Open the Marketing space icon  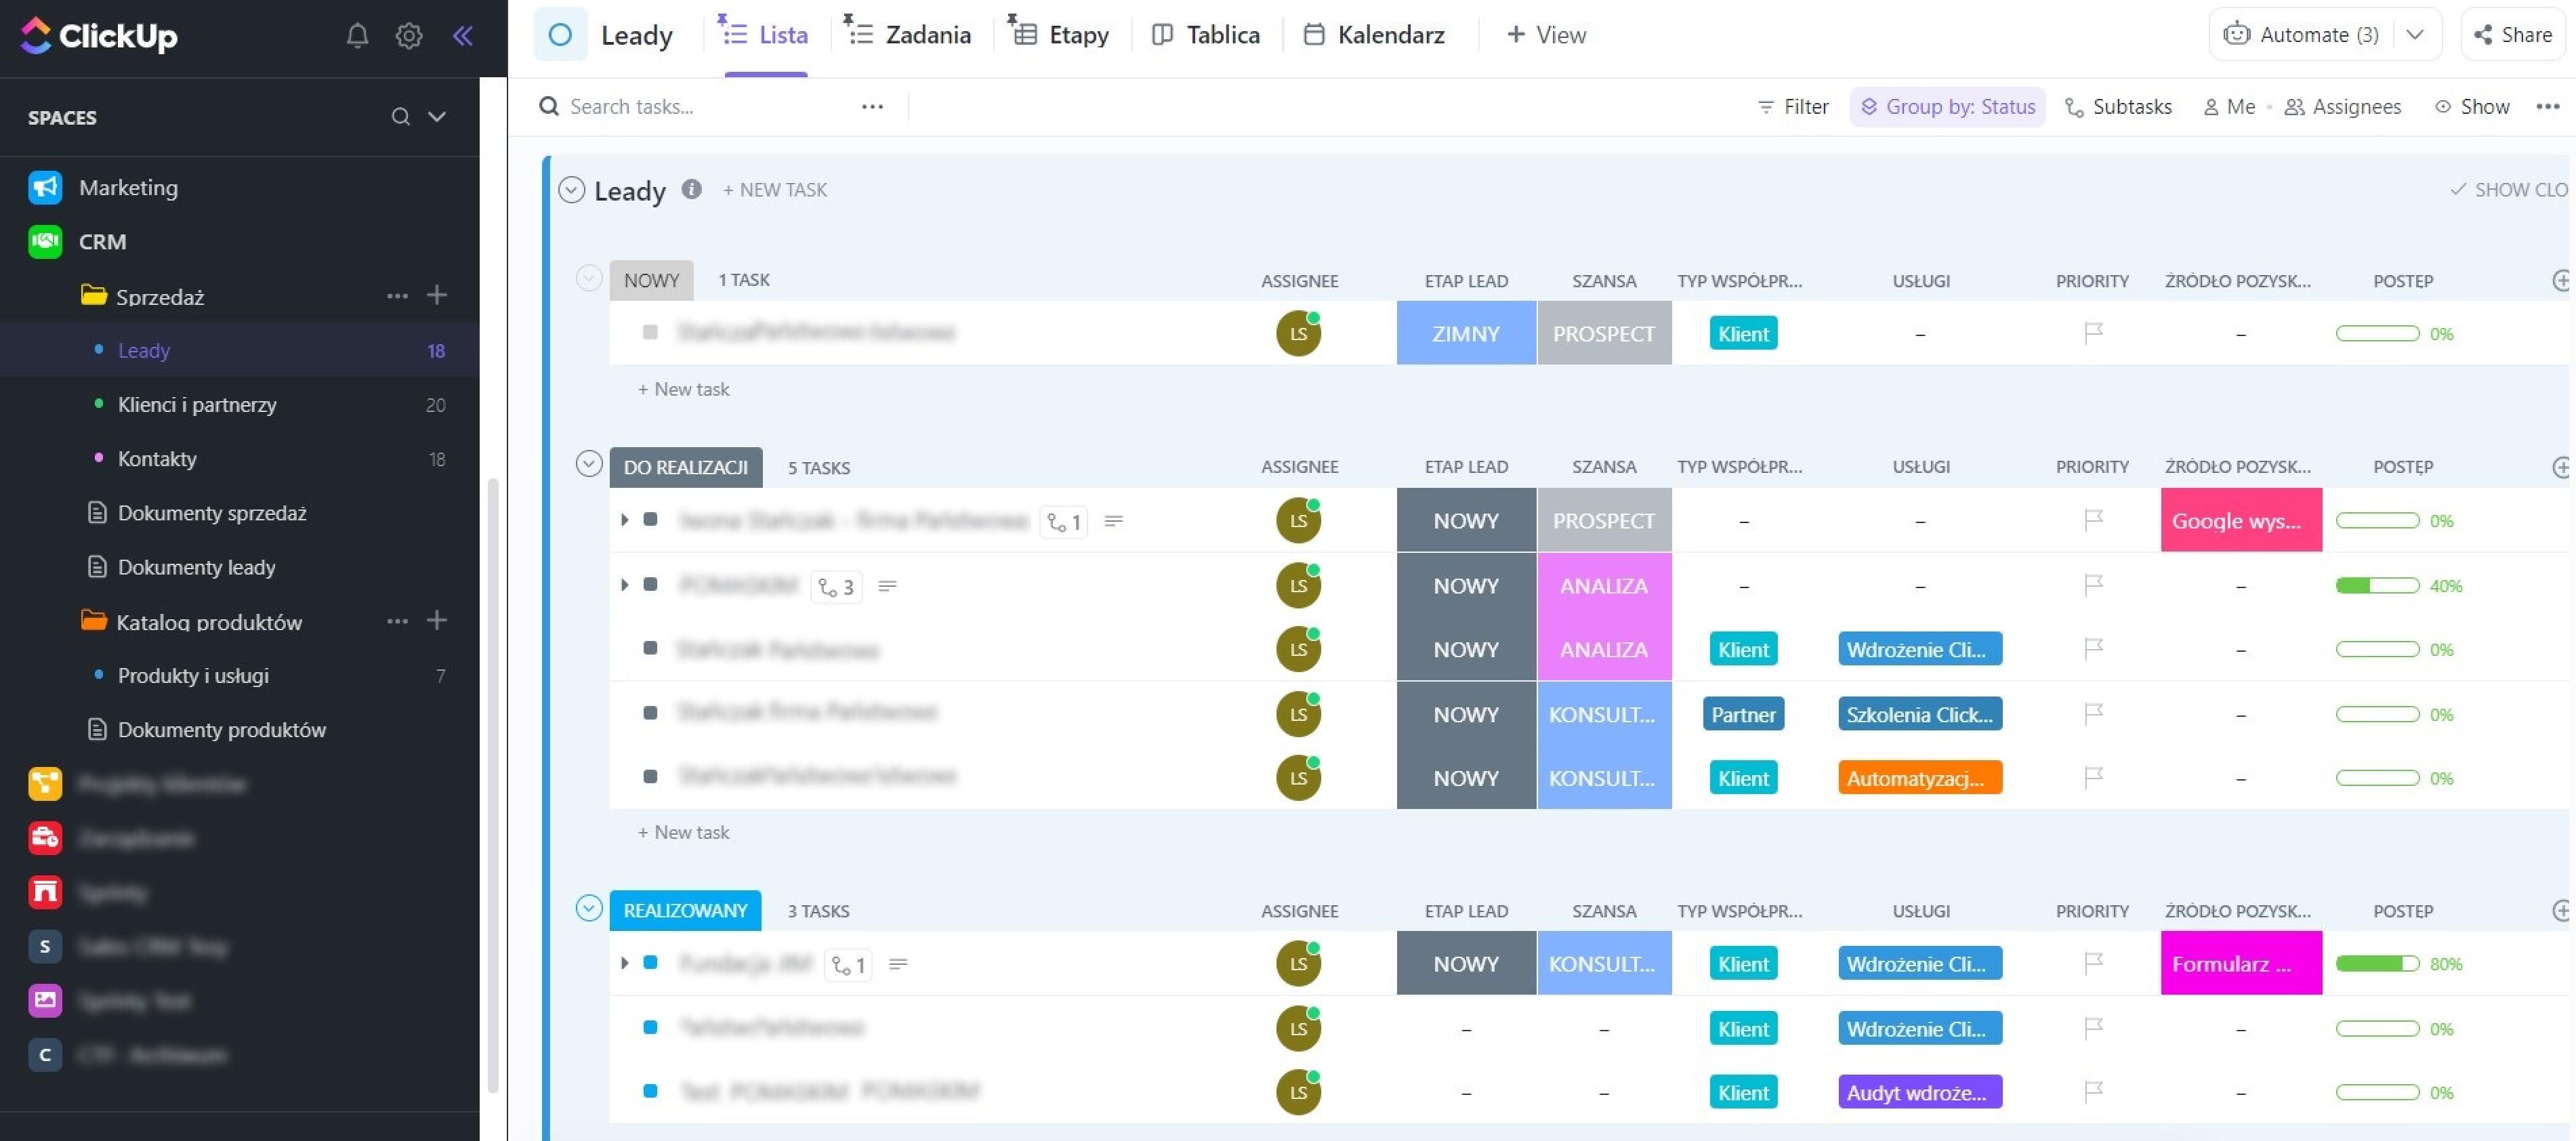pyautogui.click(x=45, y=187)
